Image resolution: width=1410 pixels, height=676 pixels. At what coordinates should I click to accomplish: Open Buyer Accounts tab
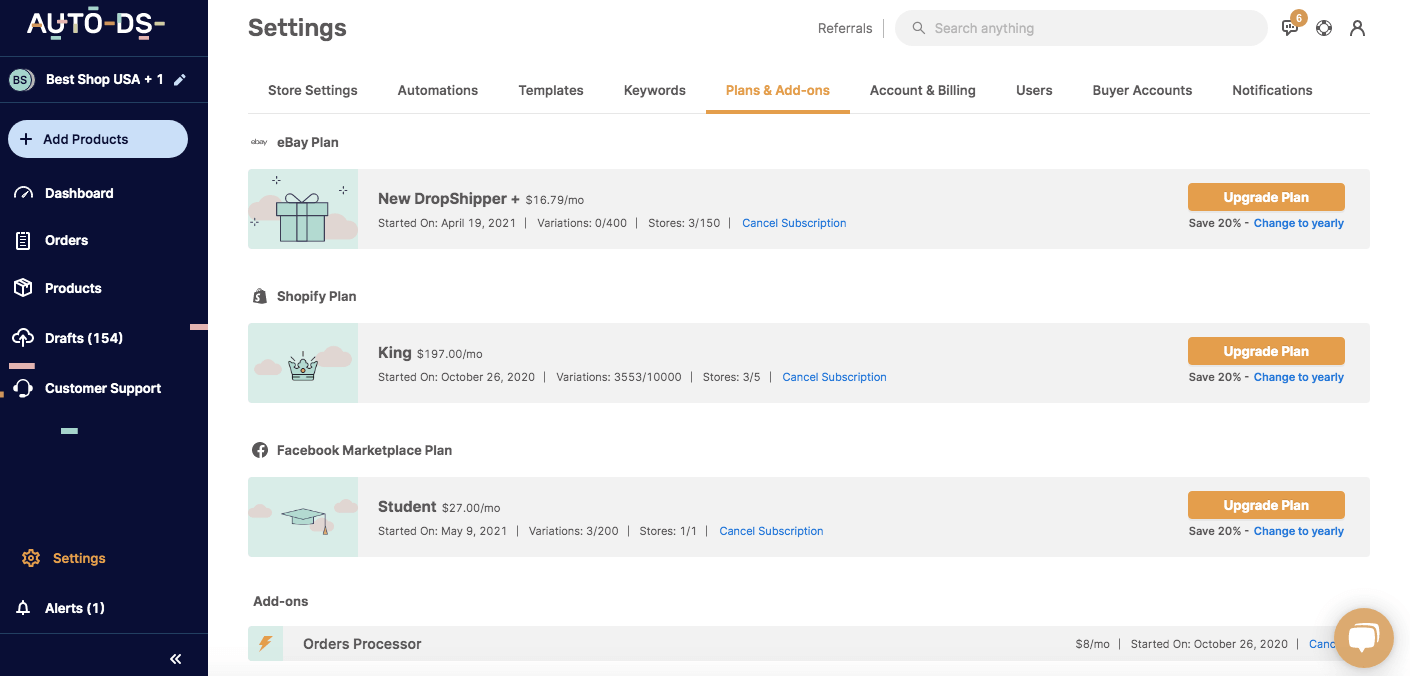(x=1142, y=90)
